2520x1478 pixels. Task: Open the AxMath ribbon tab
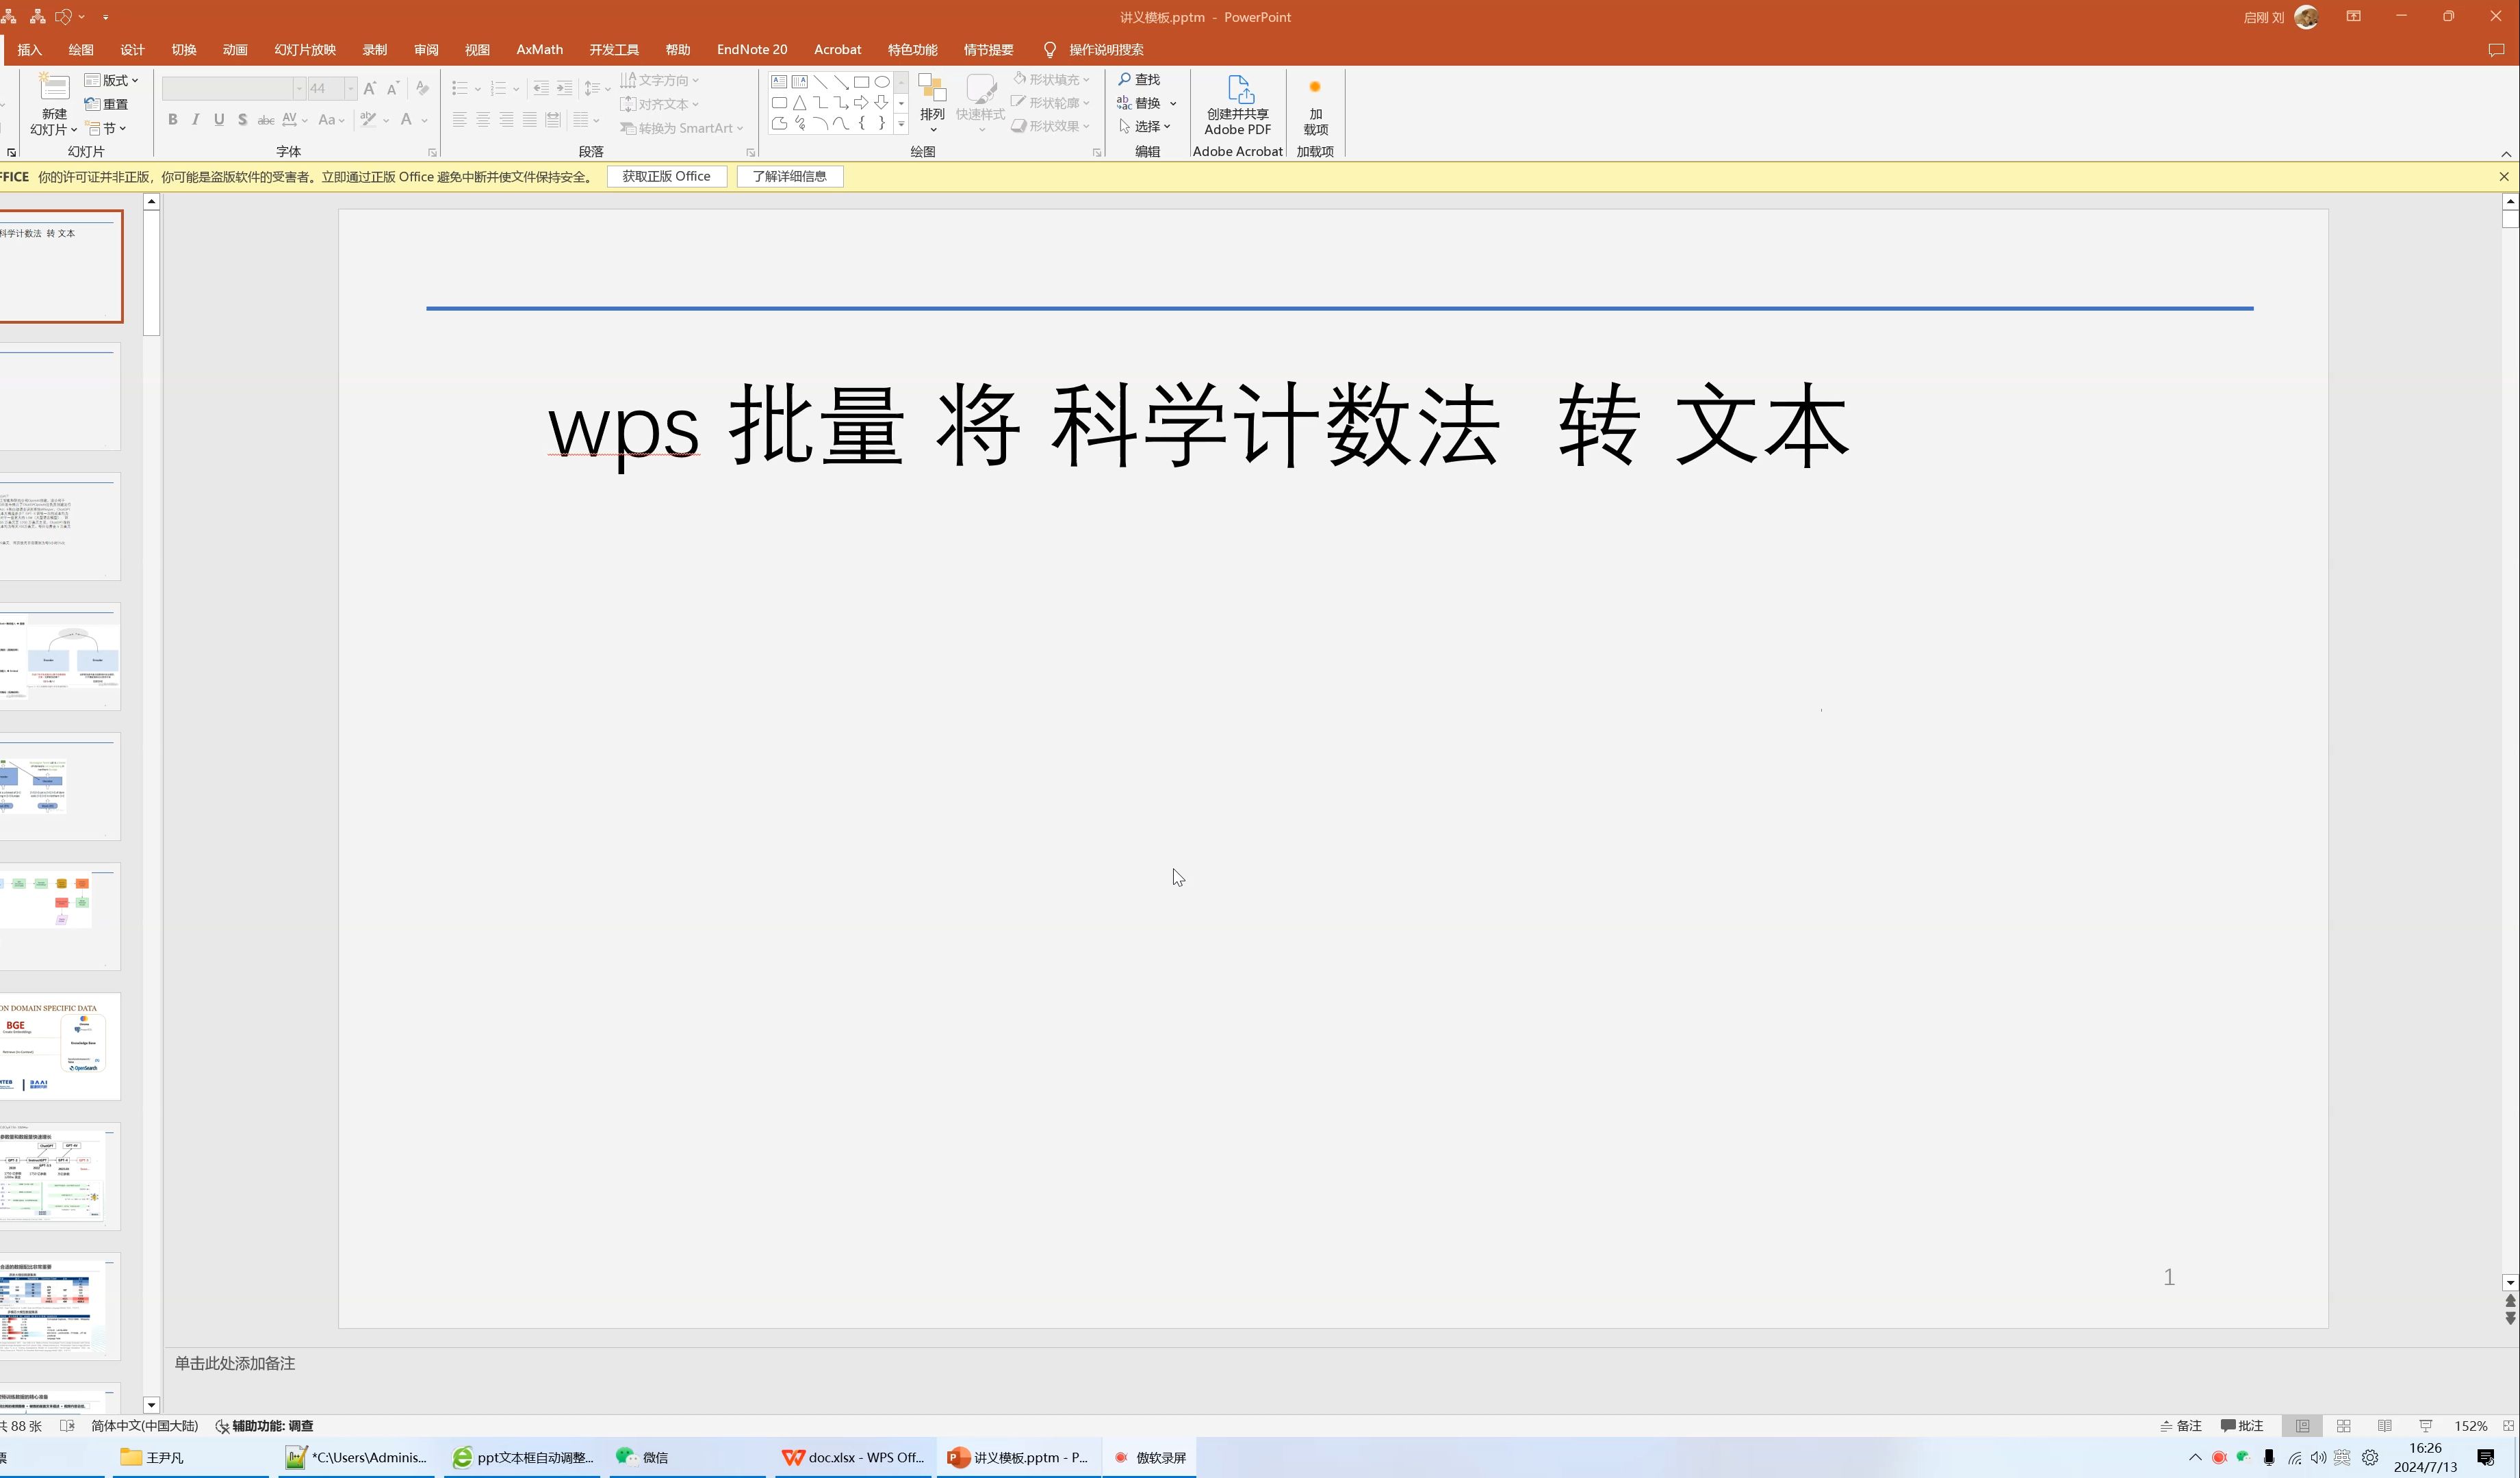(x=539, y=50)
